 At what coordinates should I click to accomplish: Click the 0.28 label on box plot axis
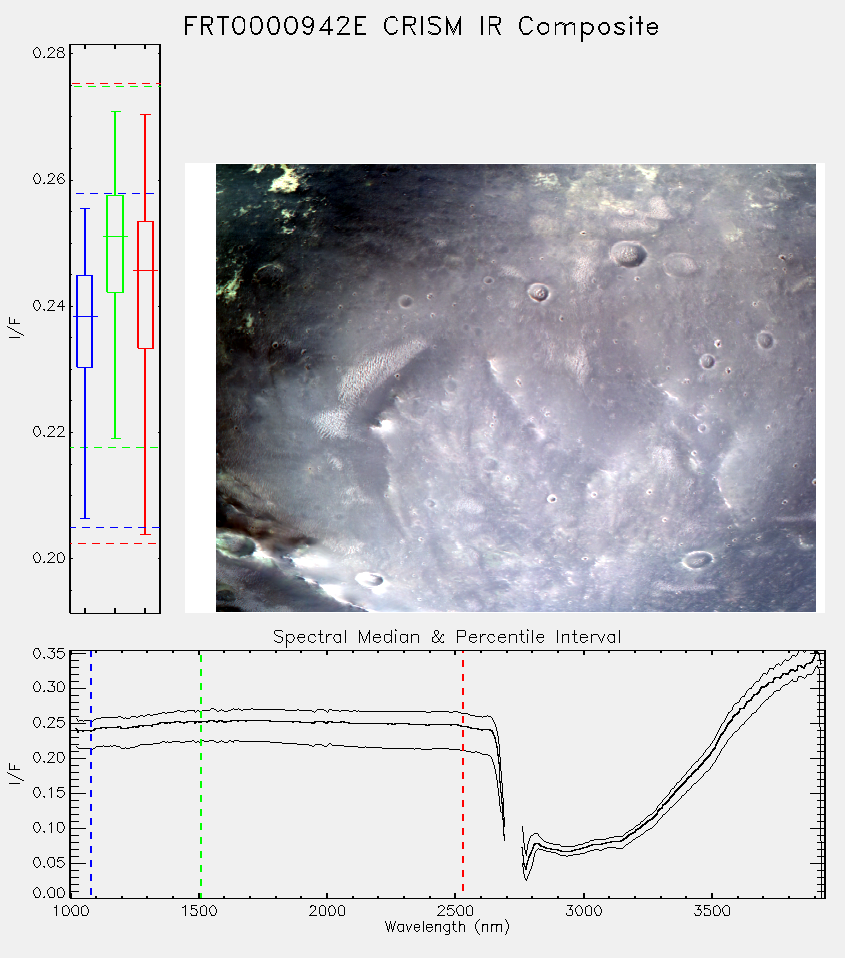coord(49,53)
